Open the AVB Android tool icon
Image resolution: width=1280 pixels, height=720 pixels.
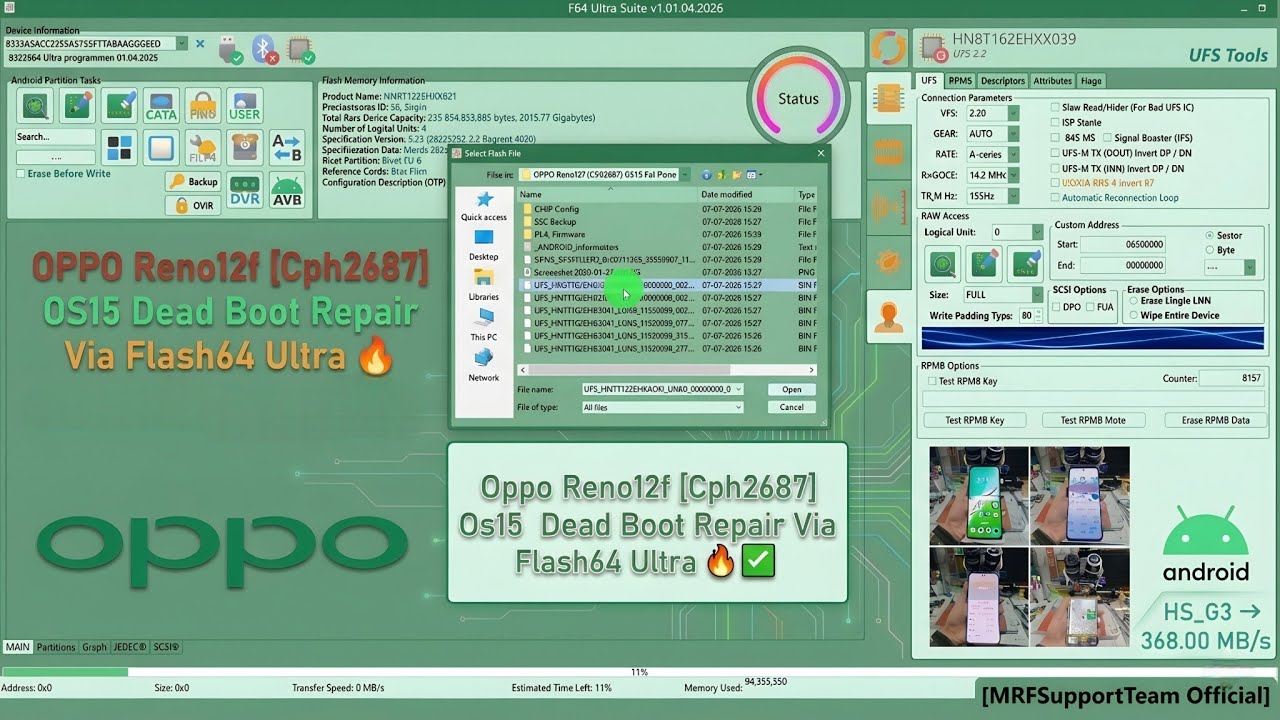click(x=287, y=190)
